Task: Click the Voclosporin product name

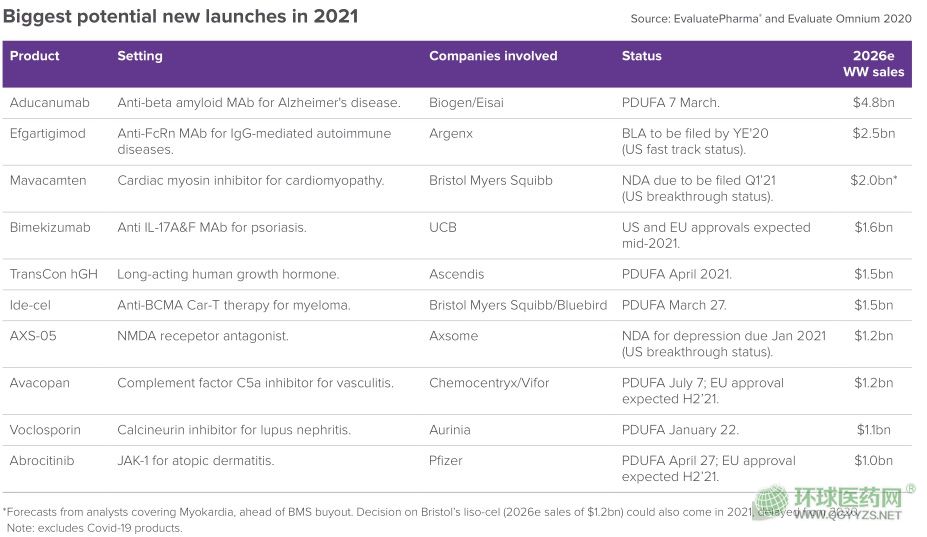Action: click(45, 430)
